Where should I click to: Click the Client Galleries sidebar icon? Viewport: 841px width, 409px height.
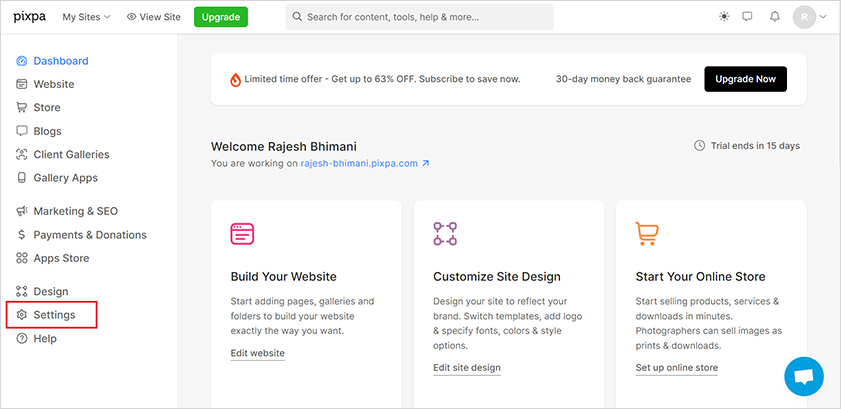pos(21,154)
